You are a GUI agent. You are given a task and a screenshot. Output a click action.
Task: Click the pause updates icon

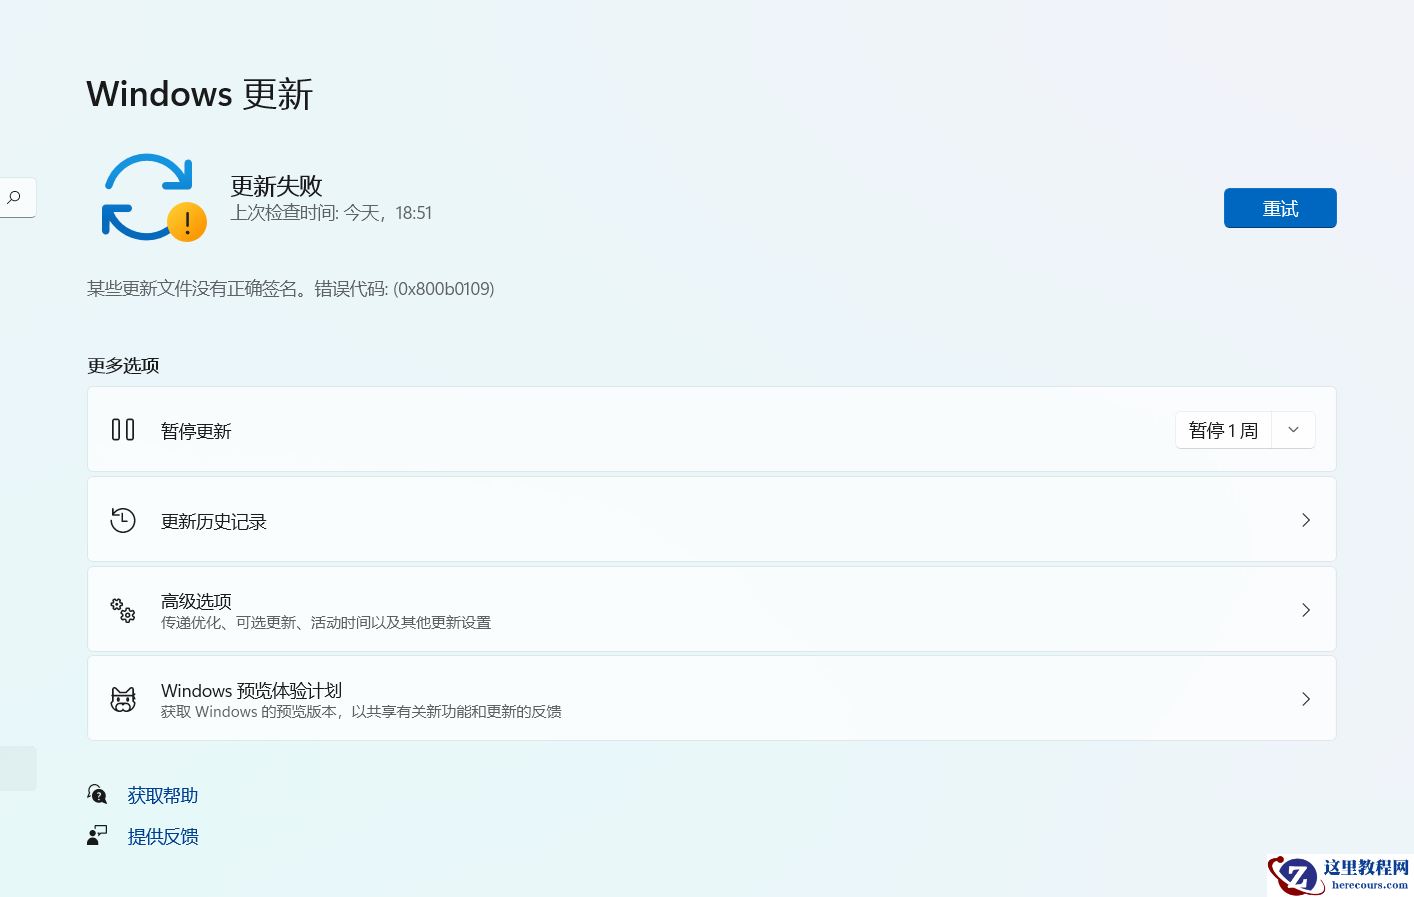[x=122, y=428]
